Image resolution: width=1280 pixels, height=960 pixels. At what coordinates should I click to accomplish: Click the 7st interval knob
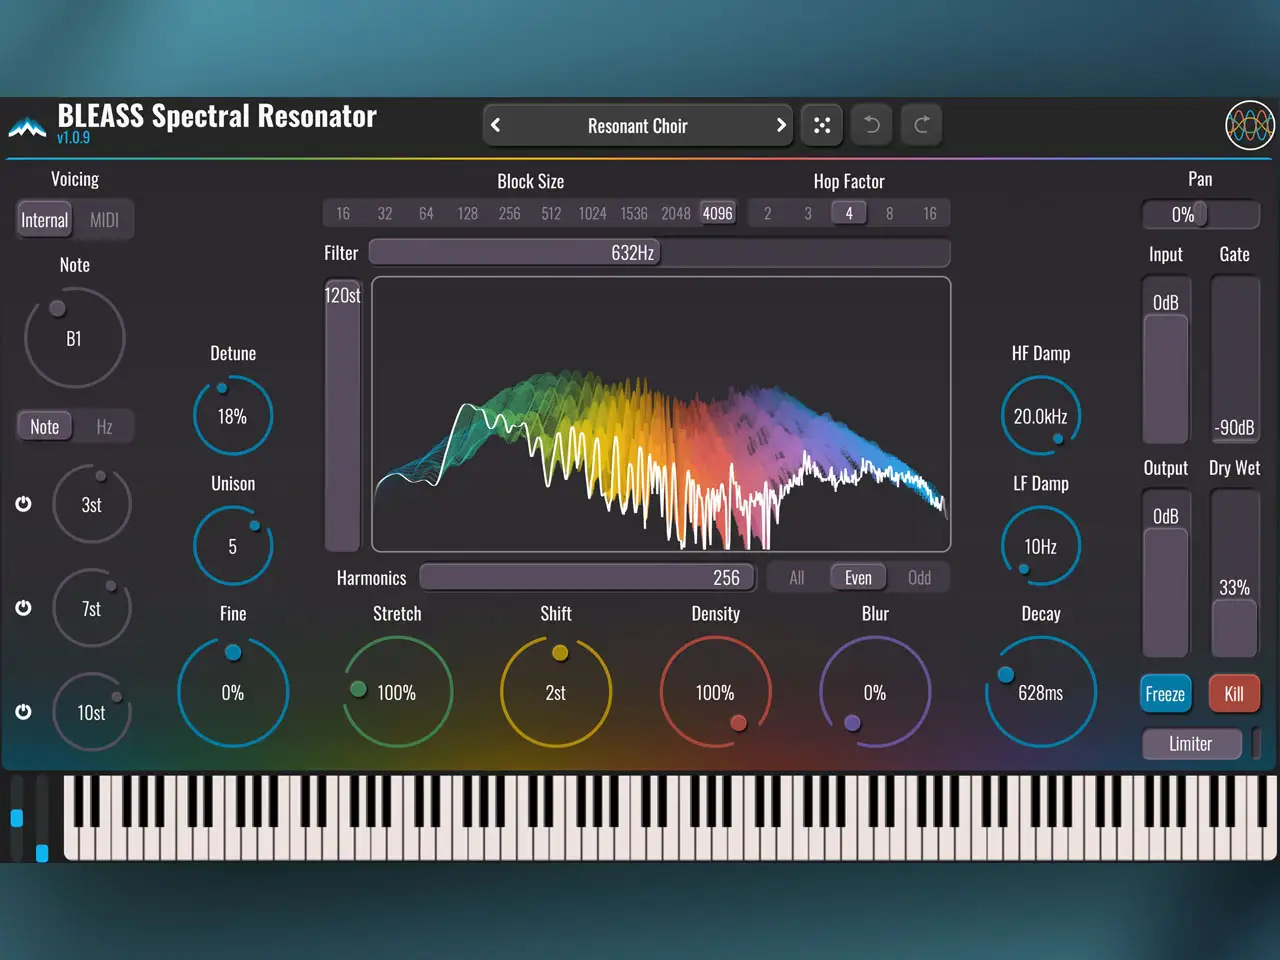(91, 608)
